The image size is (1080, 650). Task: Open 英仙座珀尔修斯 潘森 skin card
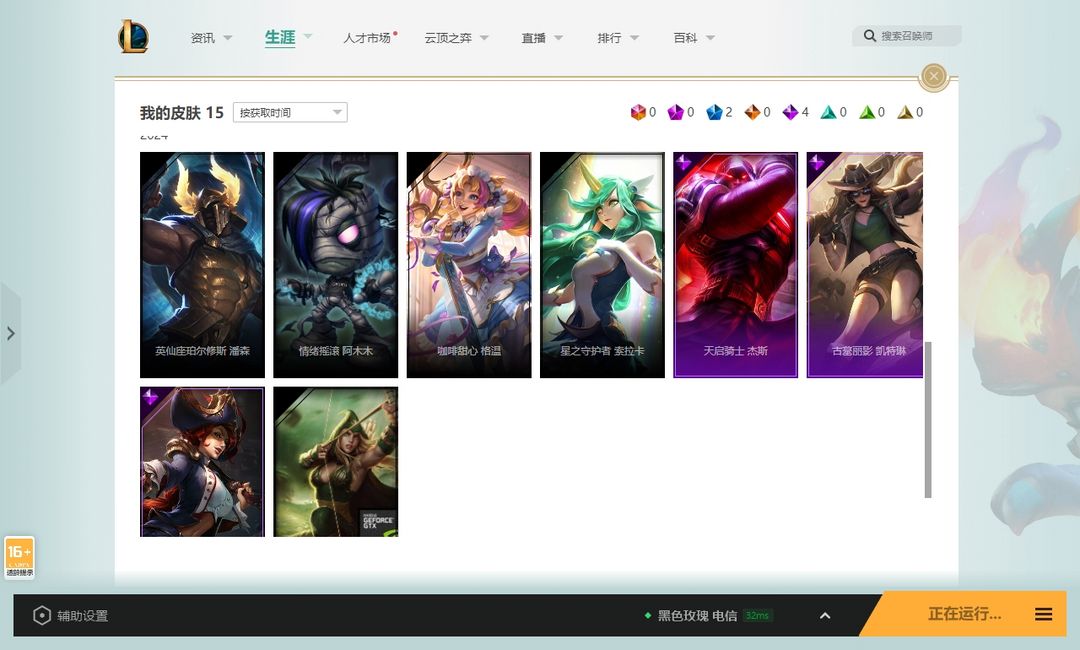pos(202,265)
